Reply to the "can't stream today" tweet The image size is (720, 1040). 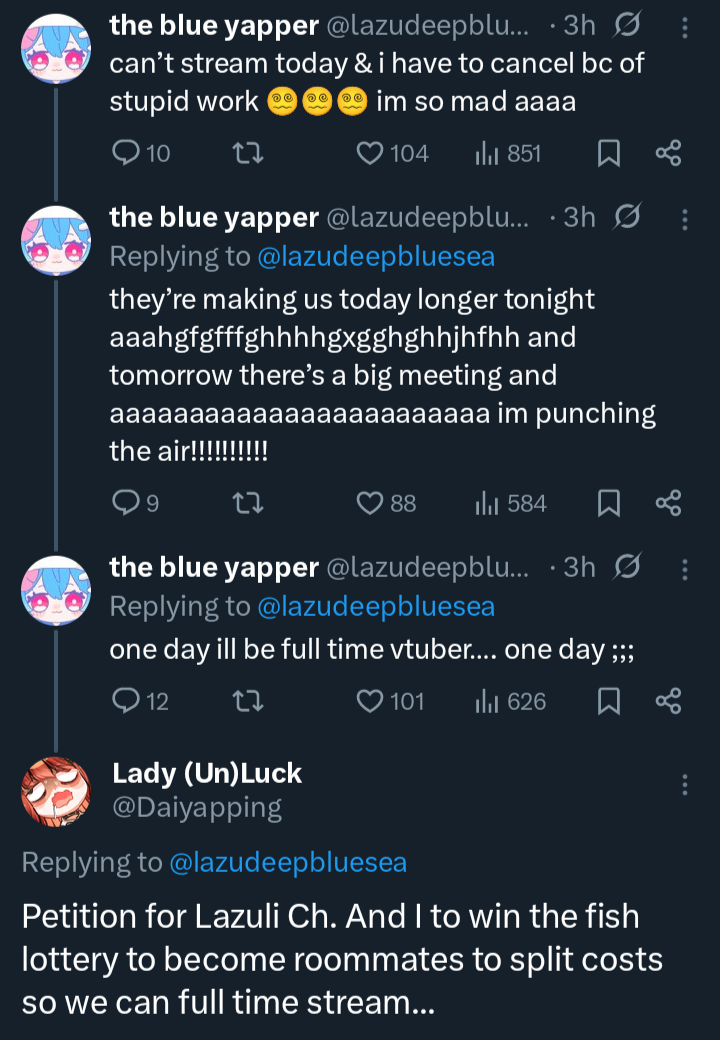(126, 153)
